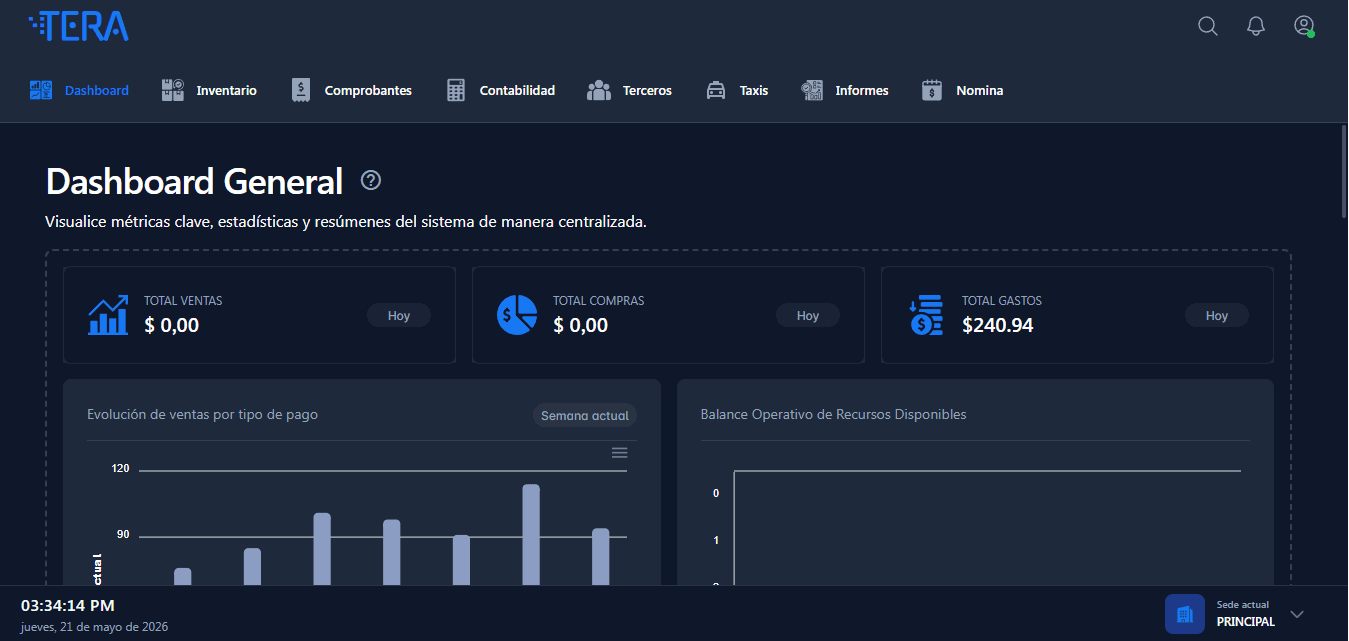Open help question mark beside Dashboard General
1349x641 pixels.
pos(371,181)
